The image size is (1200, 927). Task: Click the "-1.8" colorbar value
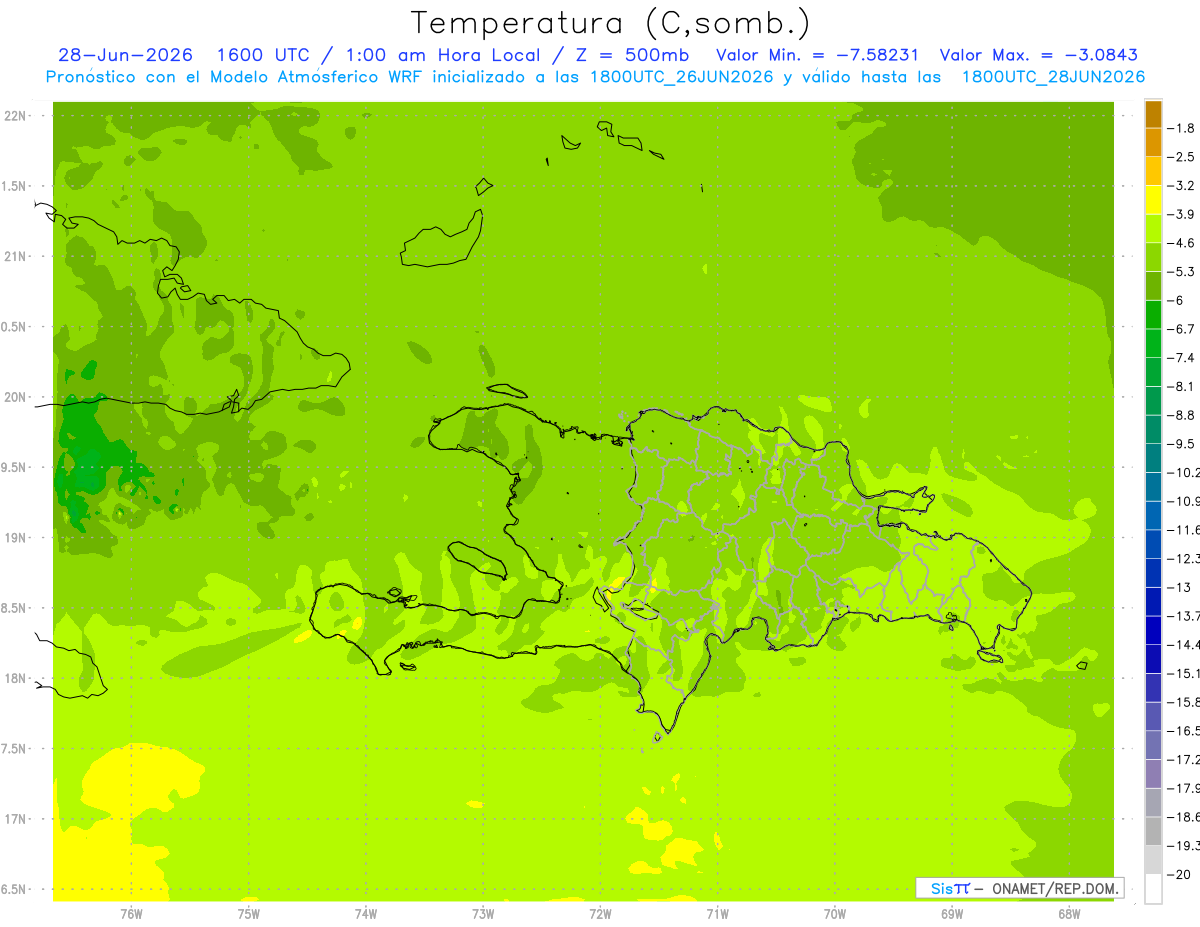point(1182,128)
